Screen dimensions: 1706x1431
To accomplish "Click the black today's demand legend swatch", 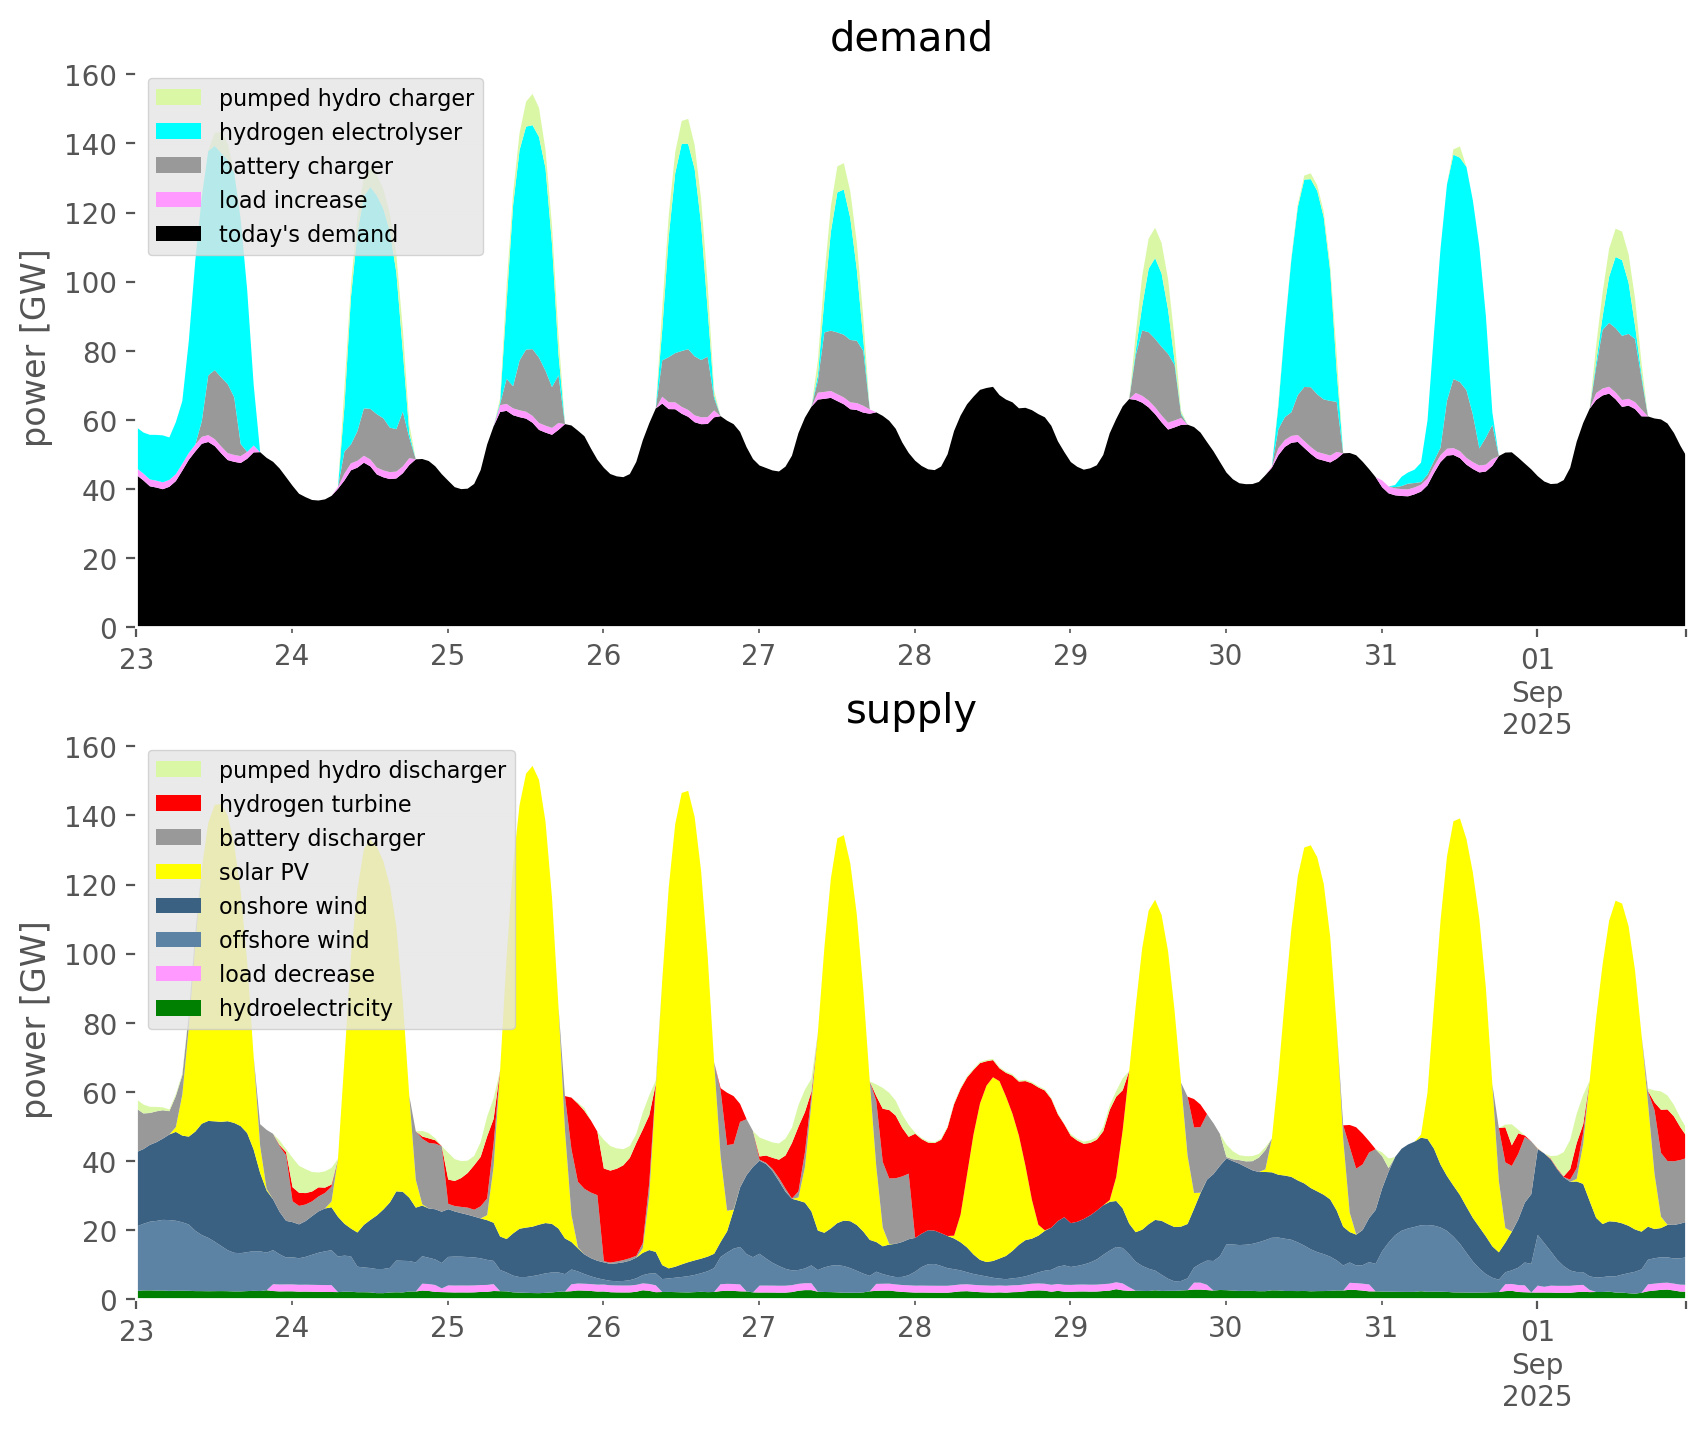I will click(x=180, y=234).
